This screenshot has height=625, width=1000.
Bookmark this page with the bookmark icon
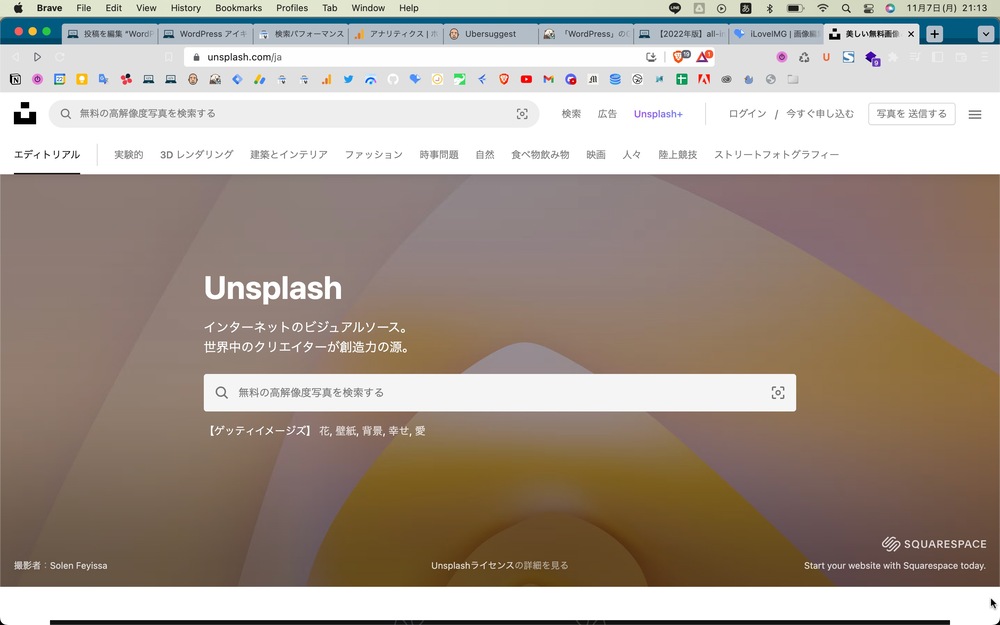[168, 57]
